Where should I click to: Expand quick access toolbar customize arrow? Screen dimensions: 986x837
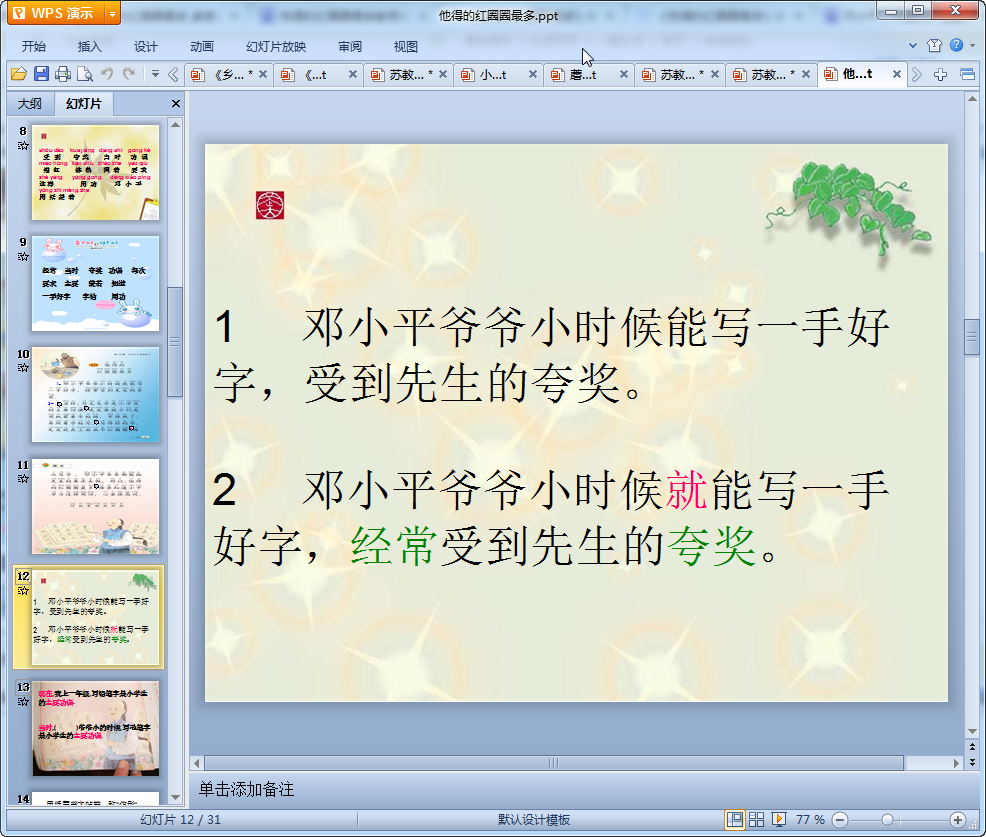click(155, 74)
